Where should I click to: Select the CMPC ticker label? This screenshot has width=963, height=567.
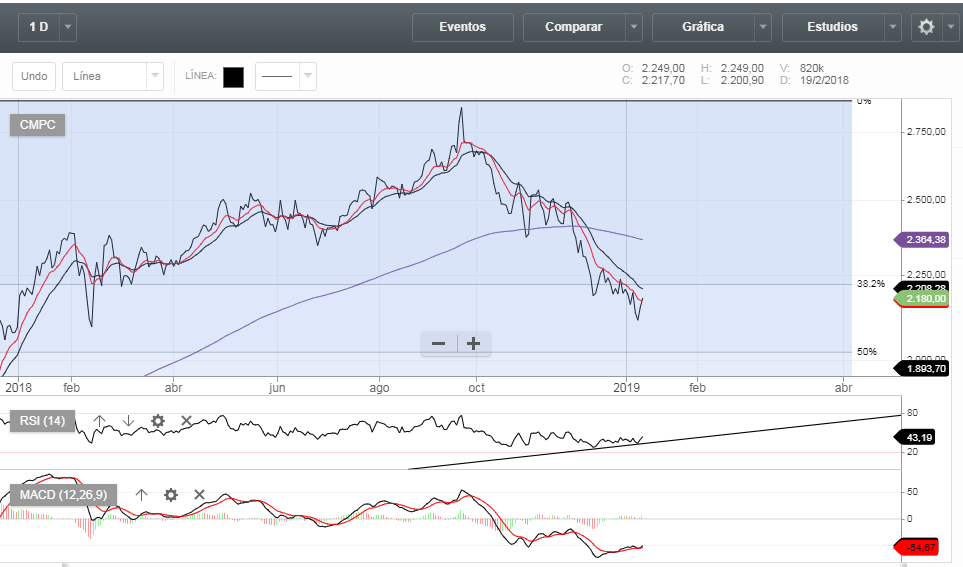tap(39, 125)
